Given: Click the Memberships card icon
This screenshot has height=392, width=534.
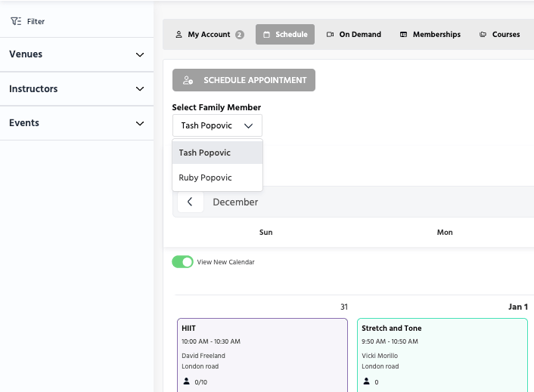Looking at the screenshot, I should click(403, 34).
